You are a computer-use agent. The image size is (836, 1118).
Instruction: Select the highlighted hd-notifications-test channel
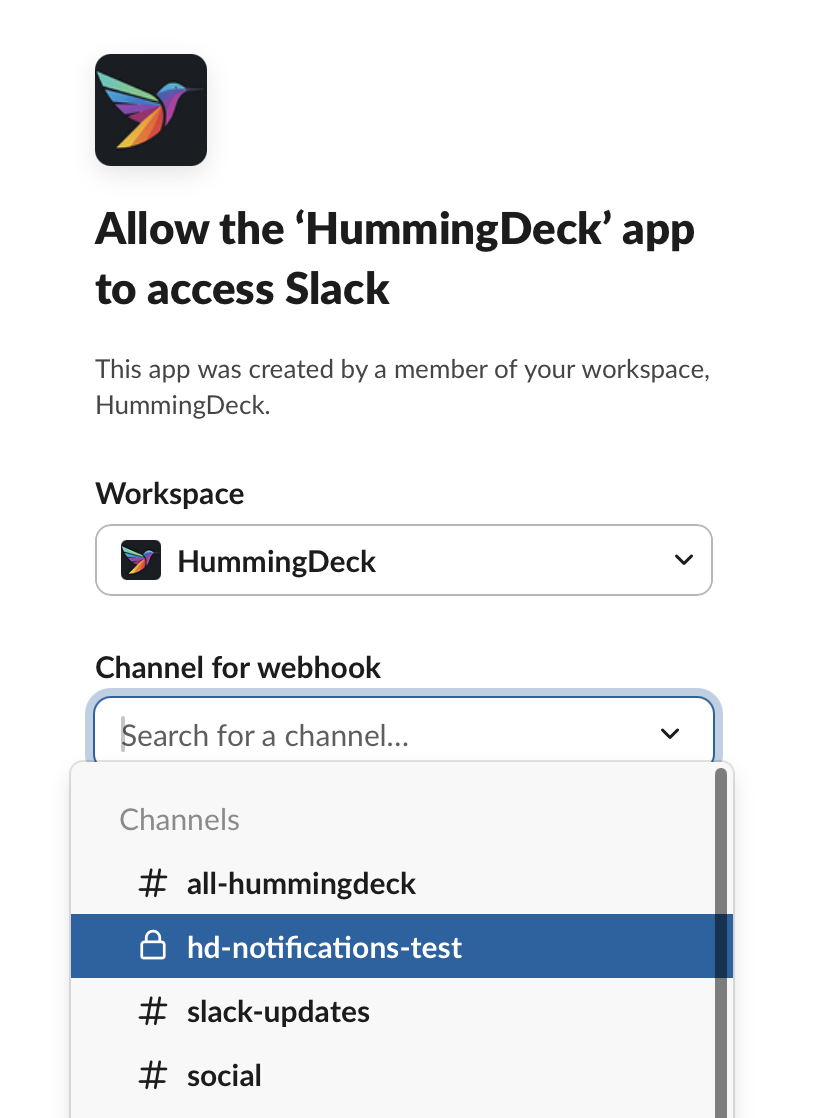click(x=323, y=945)
